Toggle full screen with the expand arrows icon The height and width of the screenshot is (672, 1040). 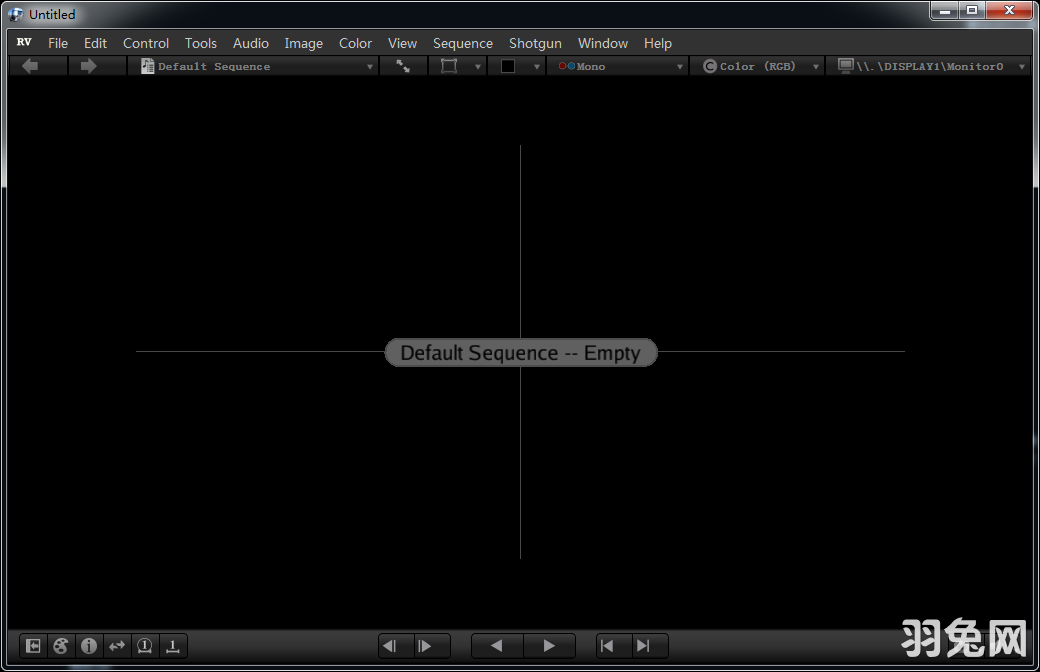click(403, 66)
